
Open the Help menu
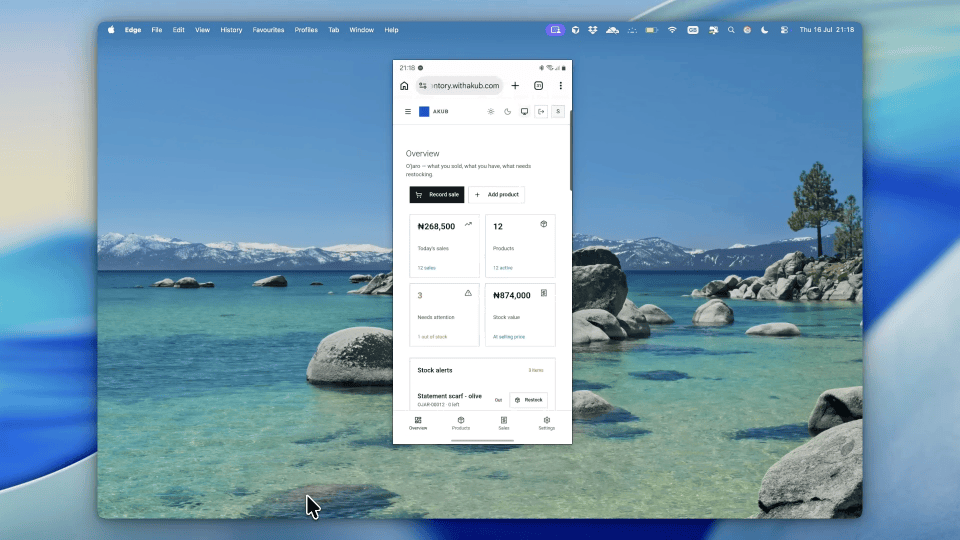[391, 29]
